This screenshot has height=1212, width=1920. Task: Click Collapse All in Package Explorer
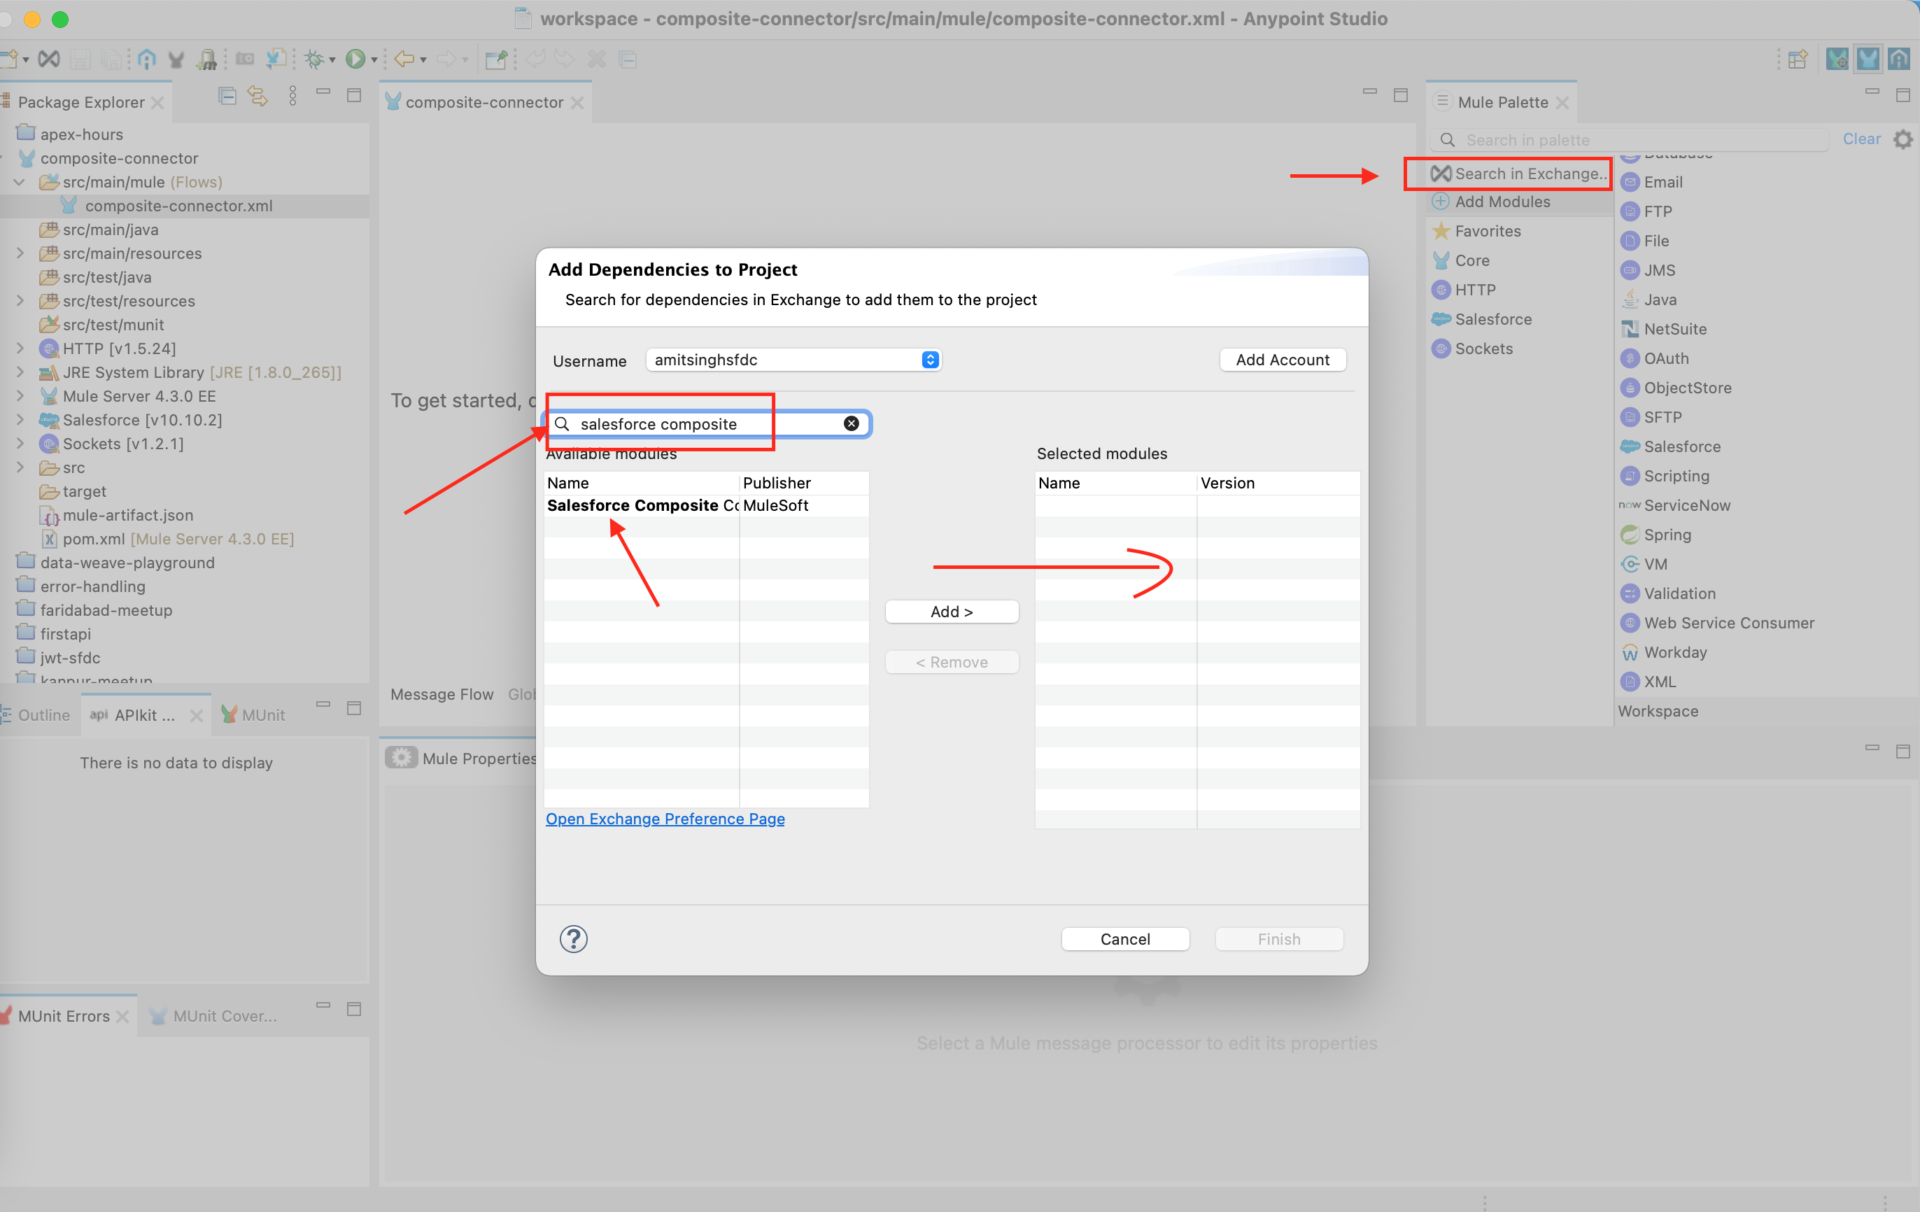[227, 96]
